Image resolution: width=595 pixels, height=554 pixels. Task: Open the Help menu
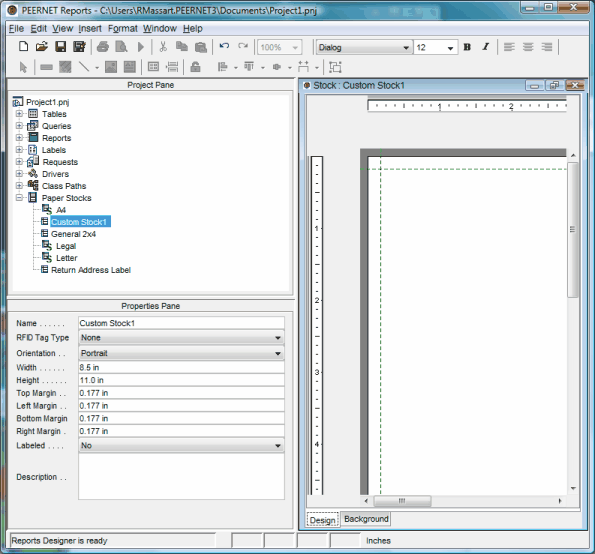coord(193,28)
